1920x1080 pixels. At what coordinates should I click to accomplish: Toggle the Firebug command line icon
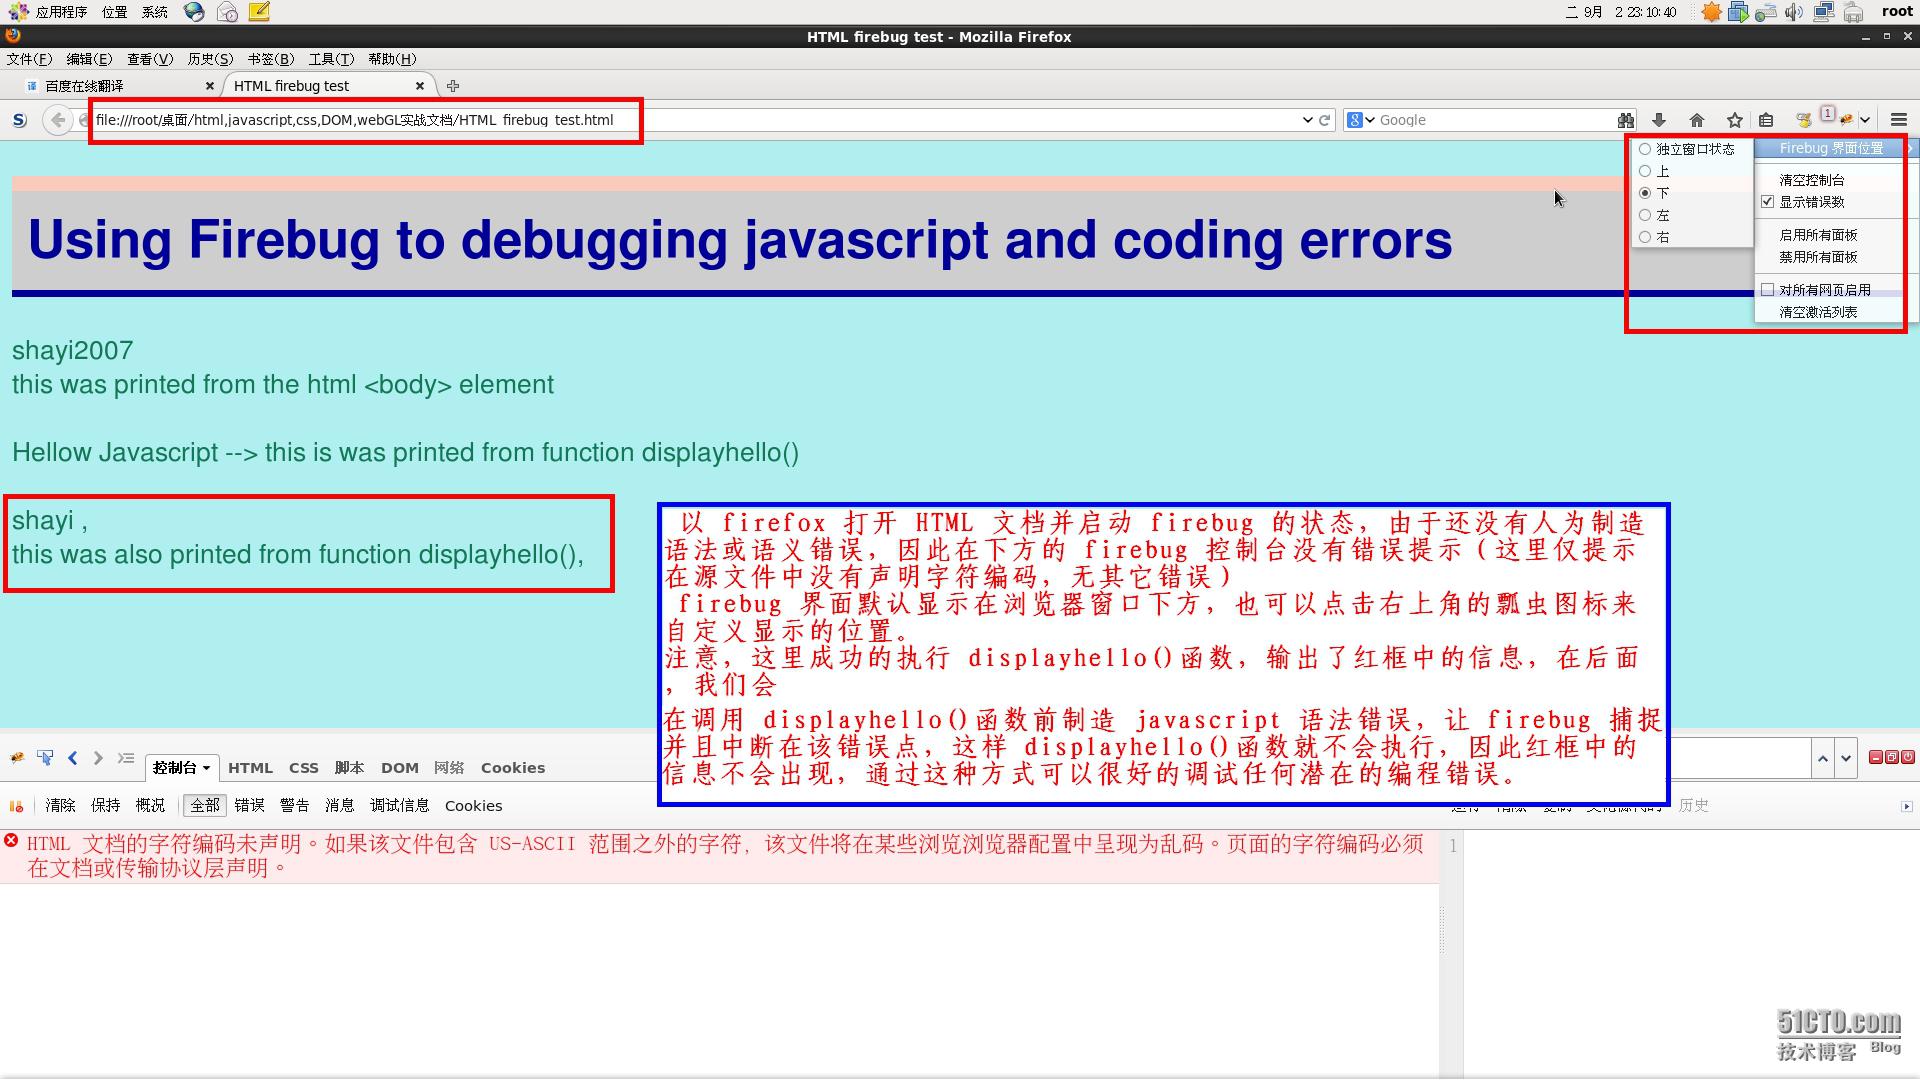[125, 759]
